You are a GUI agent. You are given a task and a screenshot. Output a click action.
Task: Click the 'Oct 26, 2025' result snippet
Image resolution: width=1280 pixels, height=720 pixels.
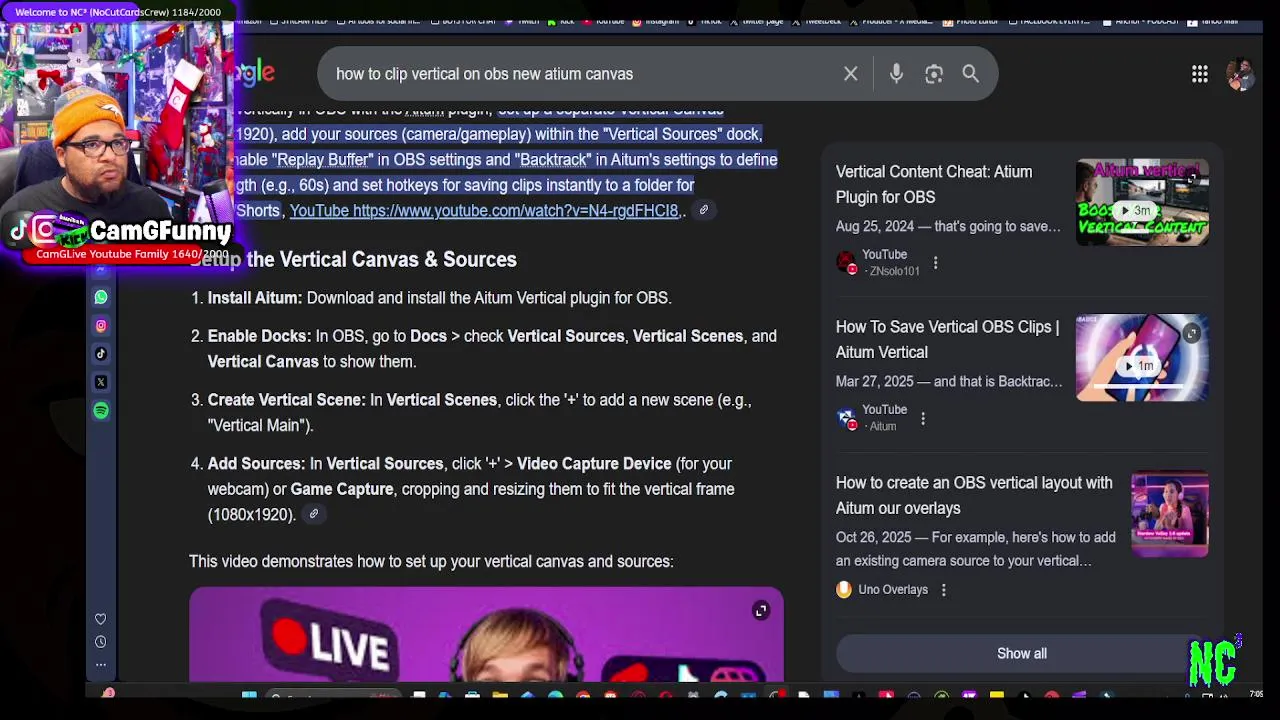coord(976,549)
